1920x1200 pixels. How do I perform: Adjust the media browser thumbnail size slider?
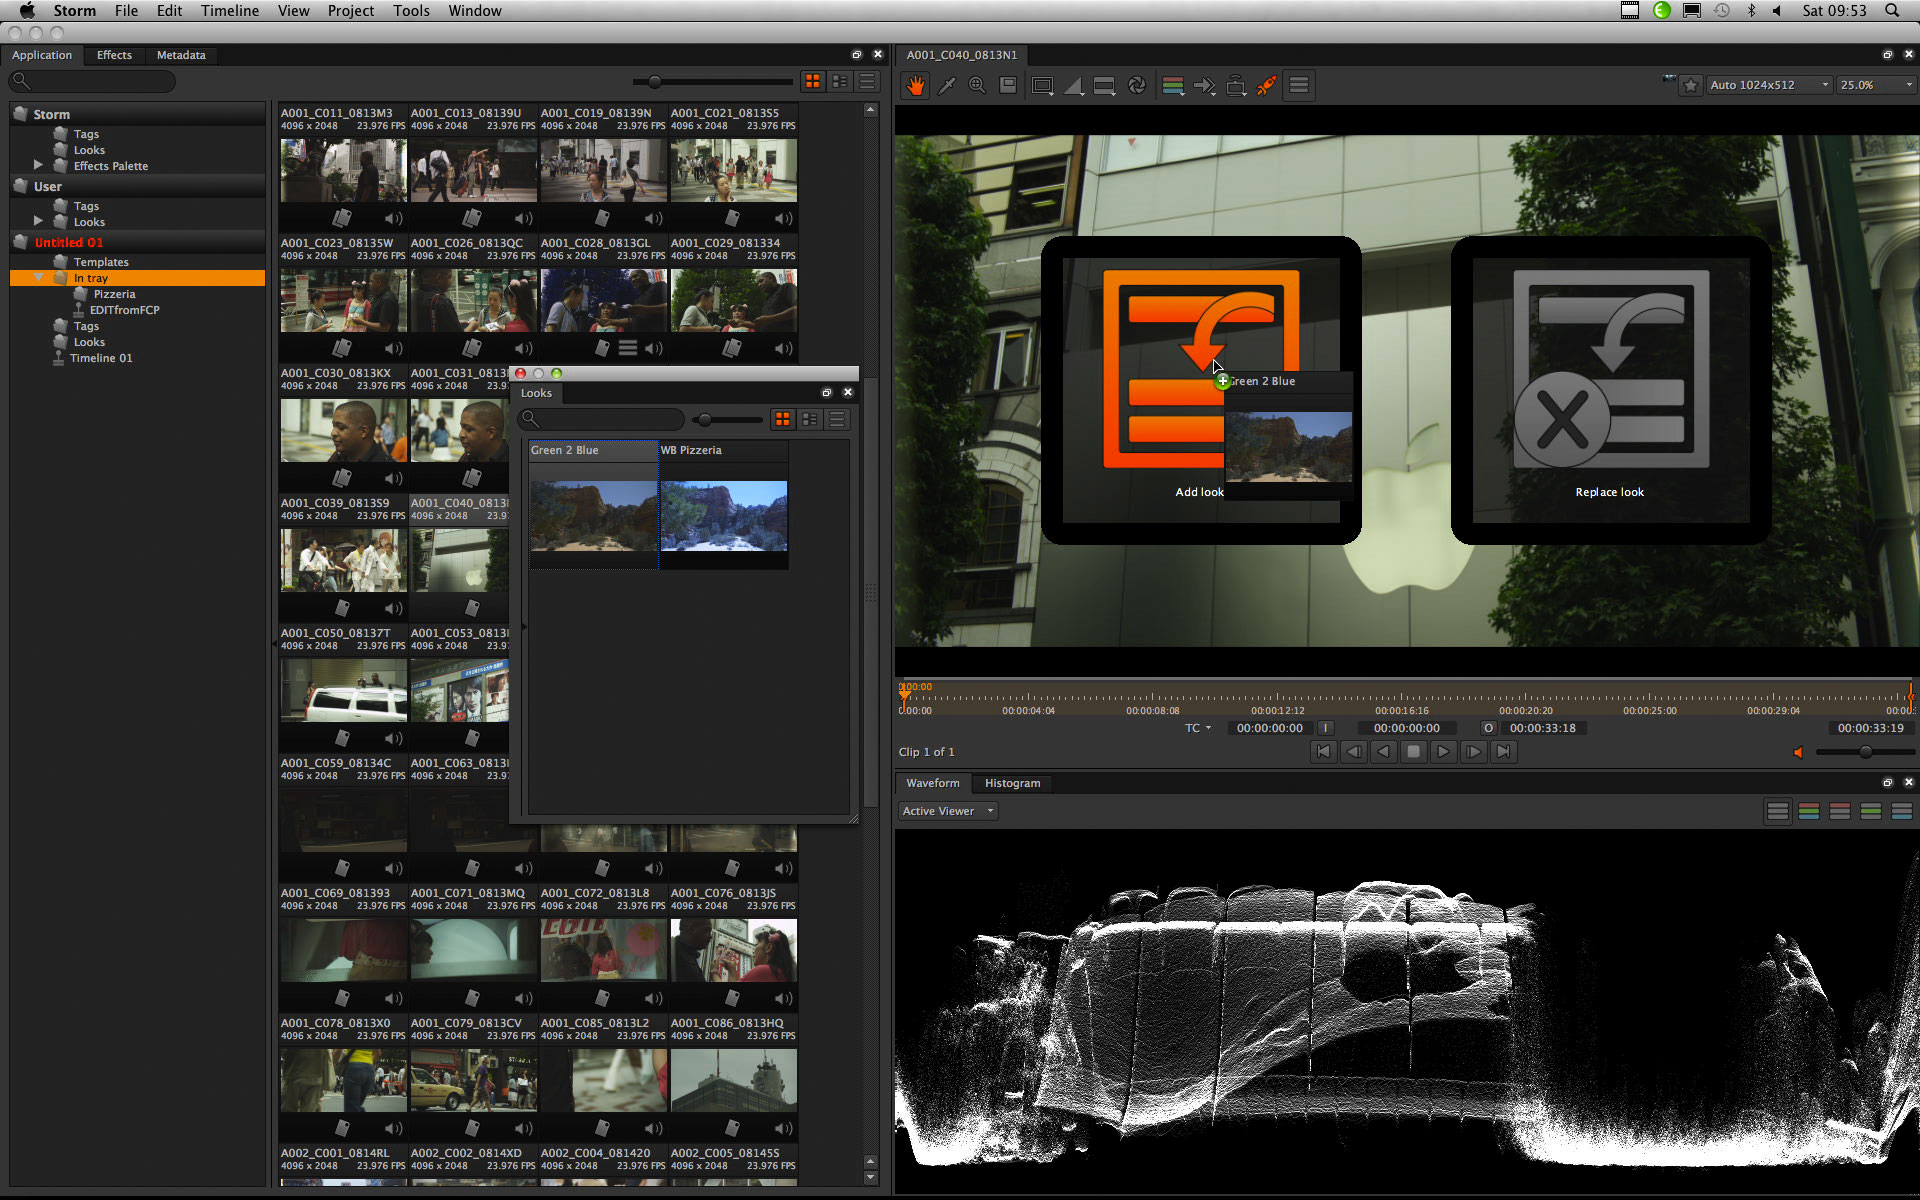tap(654, 82)
